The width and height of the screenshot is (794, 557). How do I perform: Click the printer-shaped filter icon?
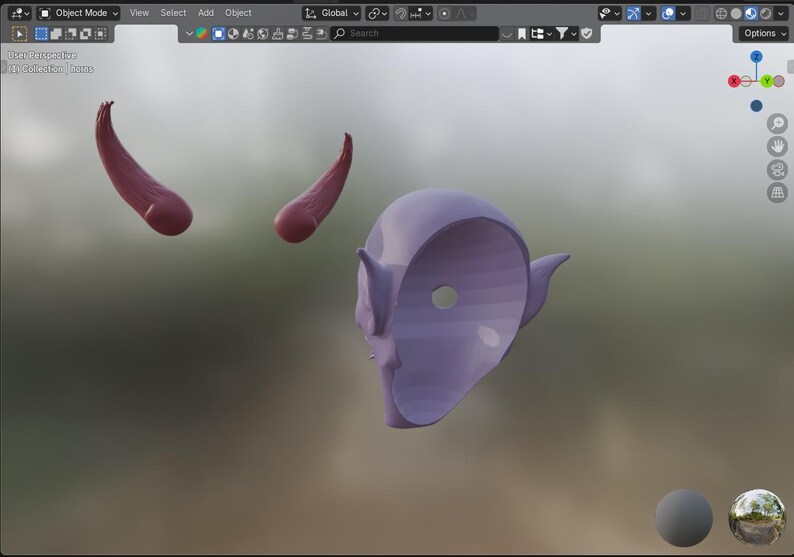tap(292, 33)
